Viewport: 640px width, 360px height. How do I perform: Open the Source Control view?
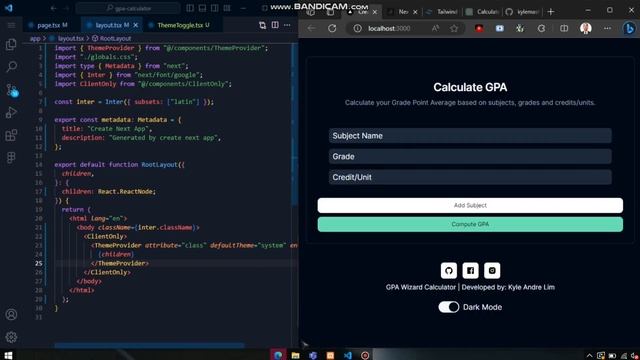[x=11, y=90]
